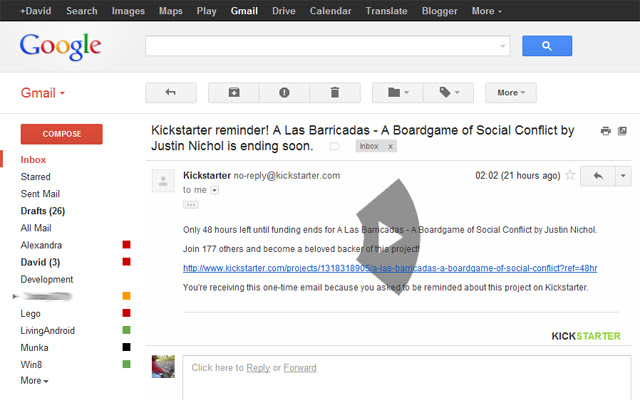Open the Kickstarter project URL link
This screenshot has height=400, width=640.
[x=390, y=268]
